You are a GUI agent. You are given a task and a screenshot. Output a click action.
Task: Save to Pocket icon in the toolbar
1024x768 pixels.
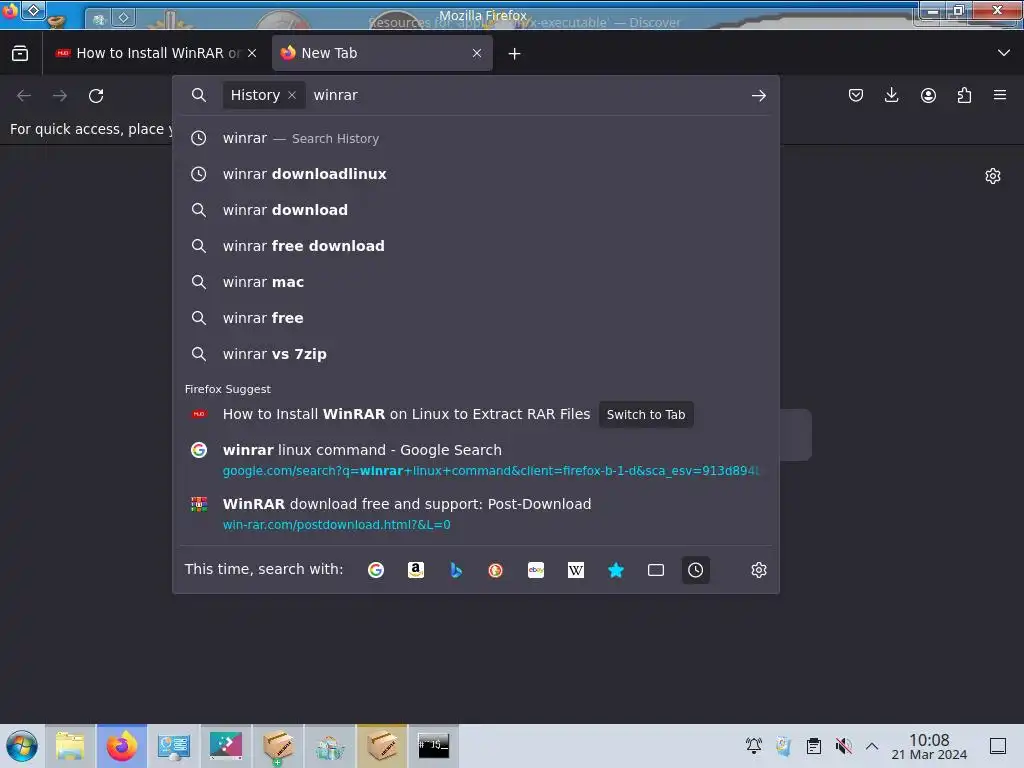856,95
